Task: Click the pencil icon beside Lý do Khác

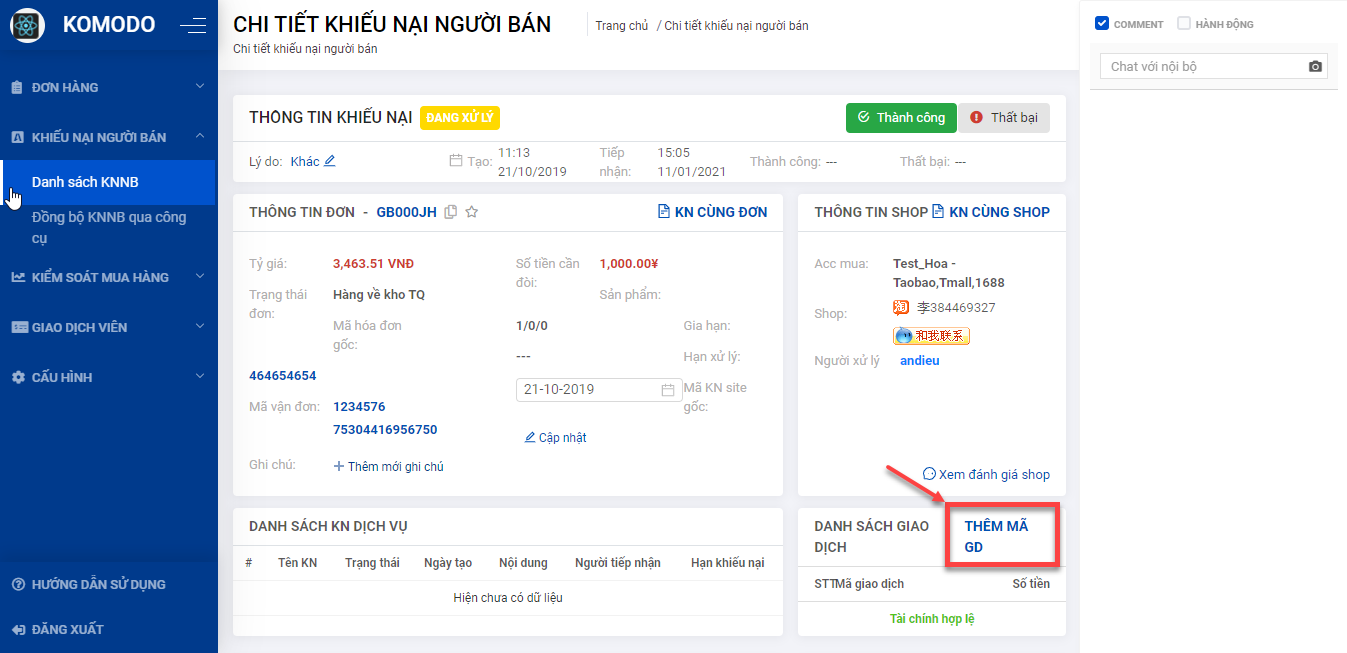Action: (330, 161)
